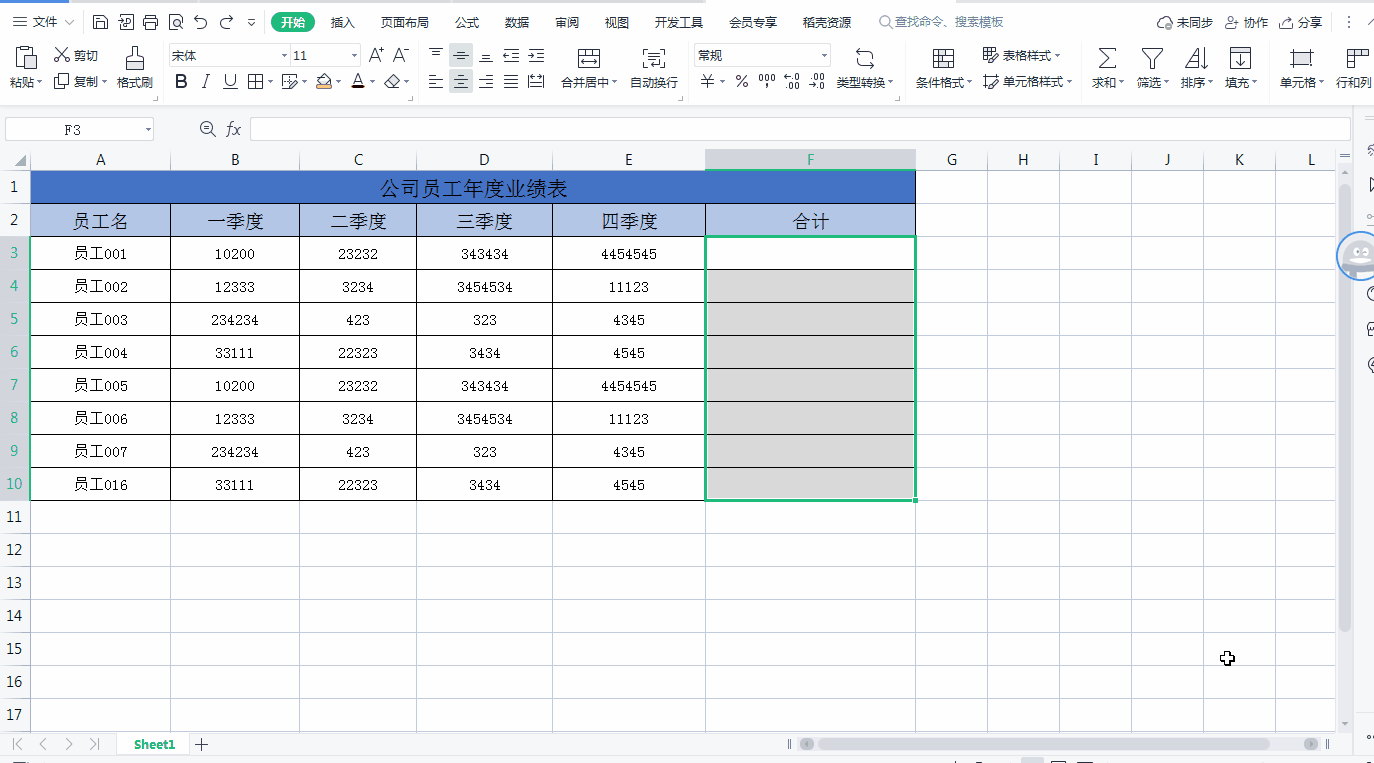Screen dimensions: 1374x763
Task: Click the 协作 Collaborate button
Action: (x=1246, y=22)
